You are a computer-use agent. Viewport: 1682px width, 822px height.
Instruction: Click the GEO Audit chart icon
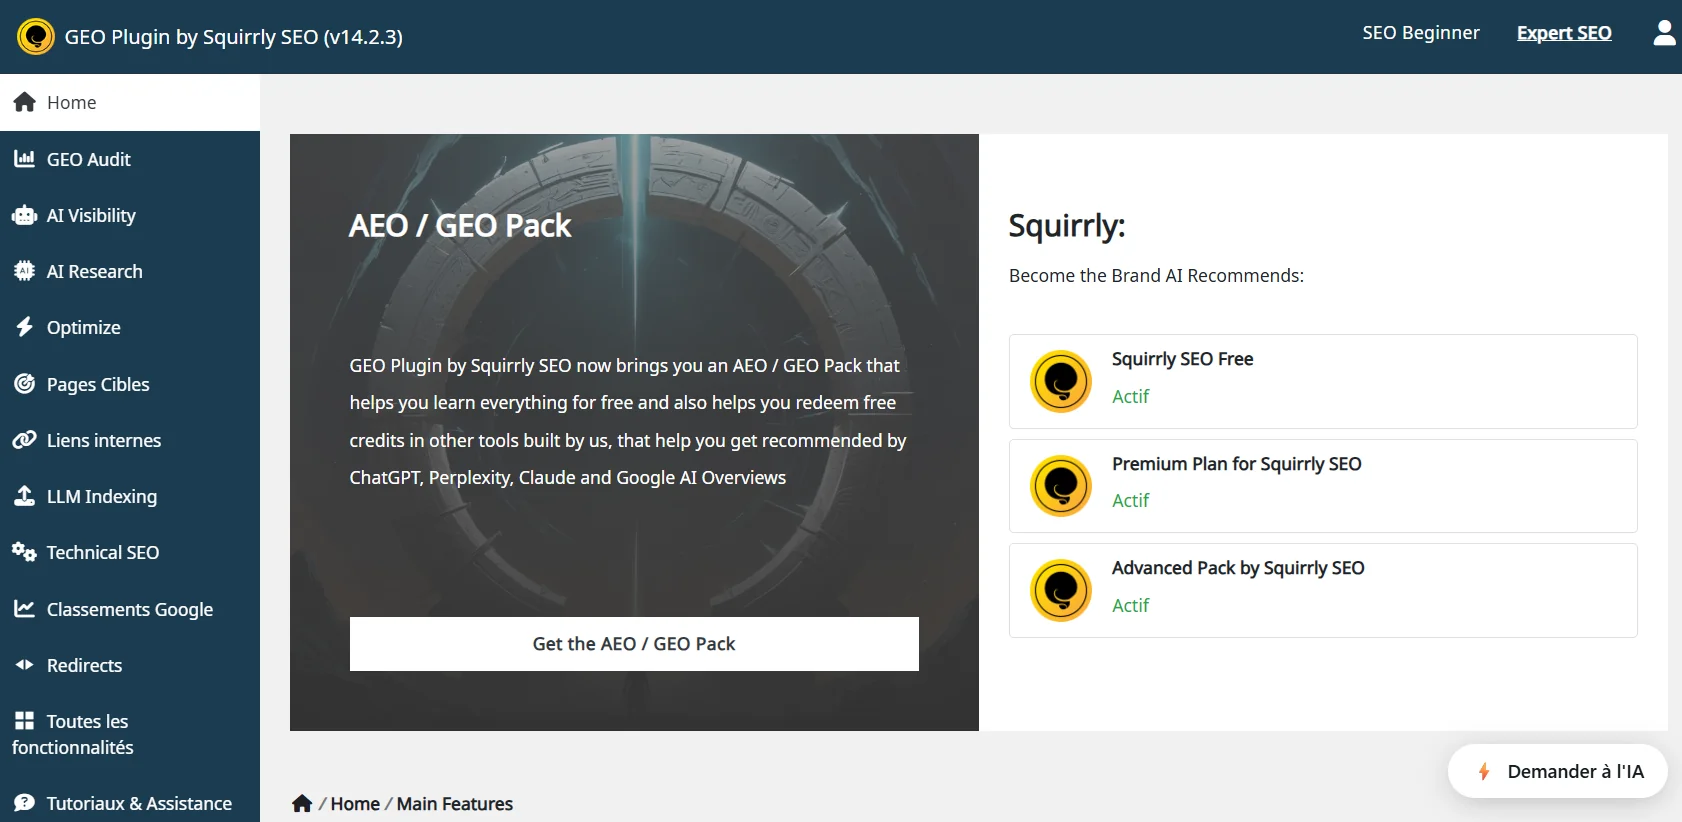[25, 159]
